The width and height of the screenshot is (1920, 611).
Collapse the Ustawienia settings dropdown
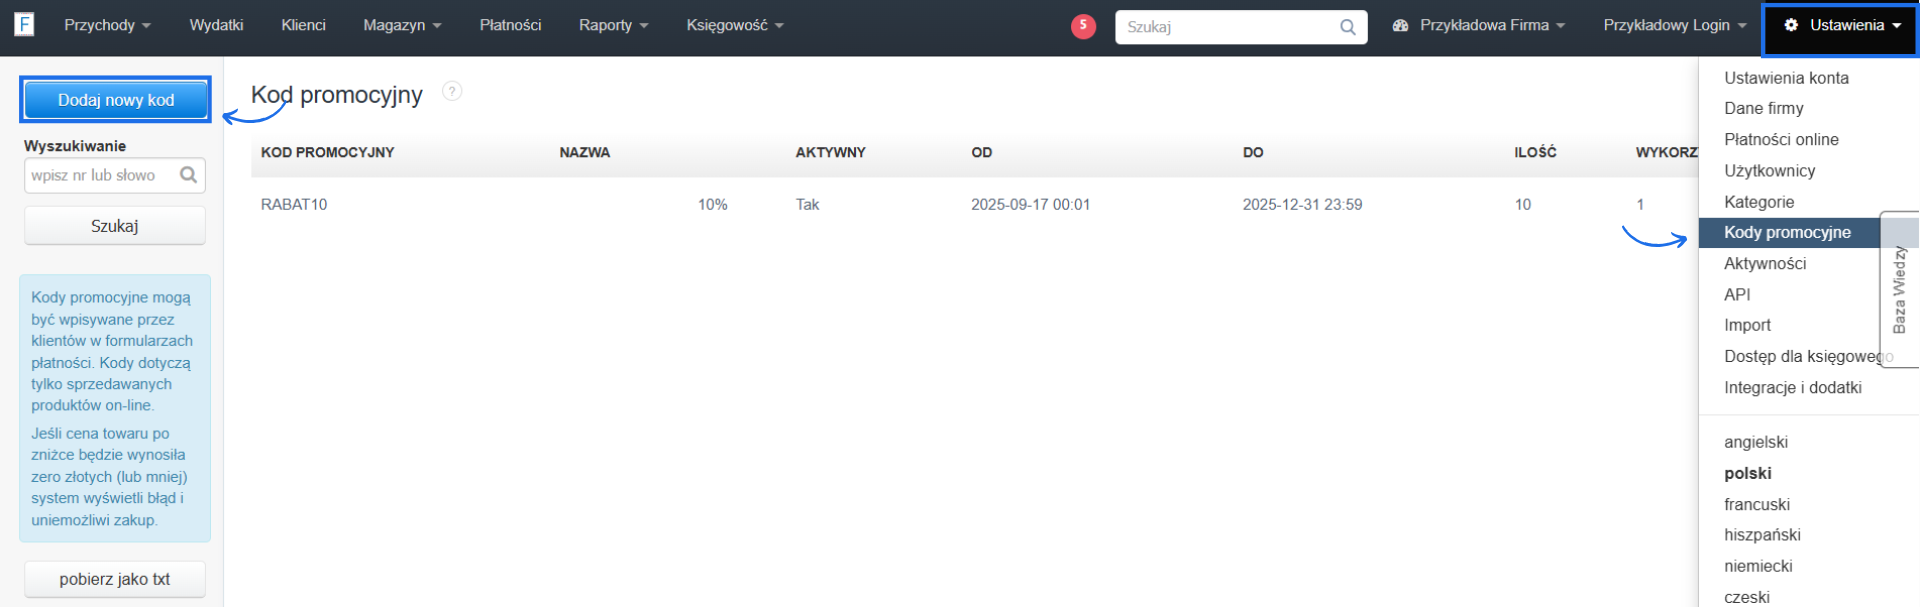point(1842,26)
